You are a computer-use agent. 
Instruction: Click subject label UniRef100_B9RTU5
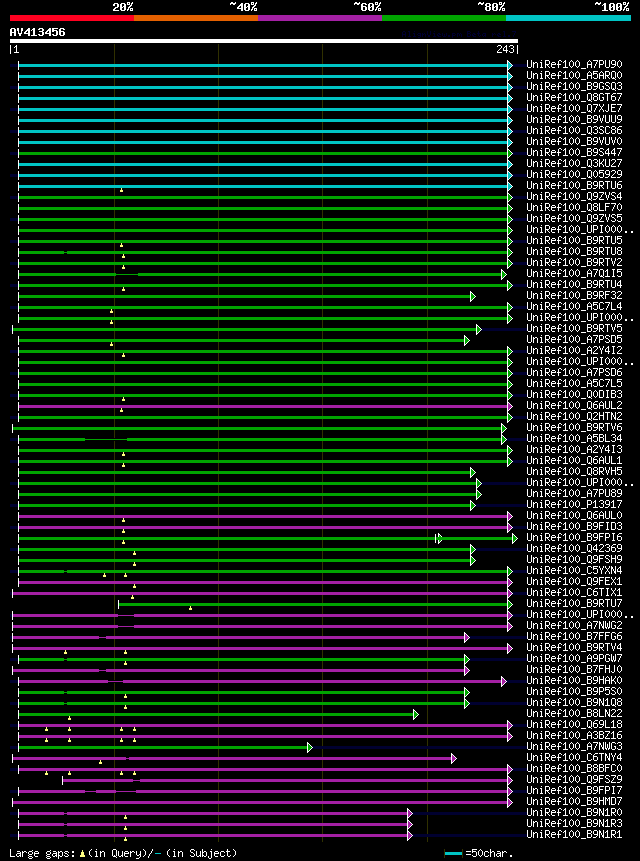point(574,240)
